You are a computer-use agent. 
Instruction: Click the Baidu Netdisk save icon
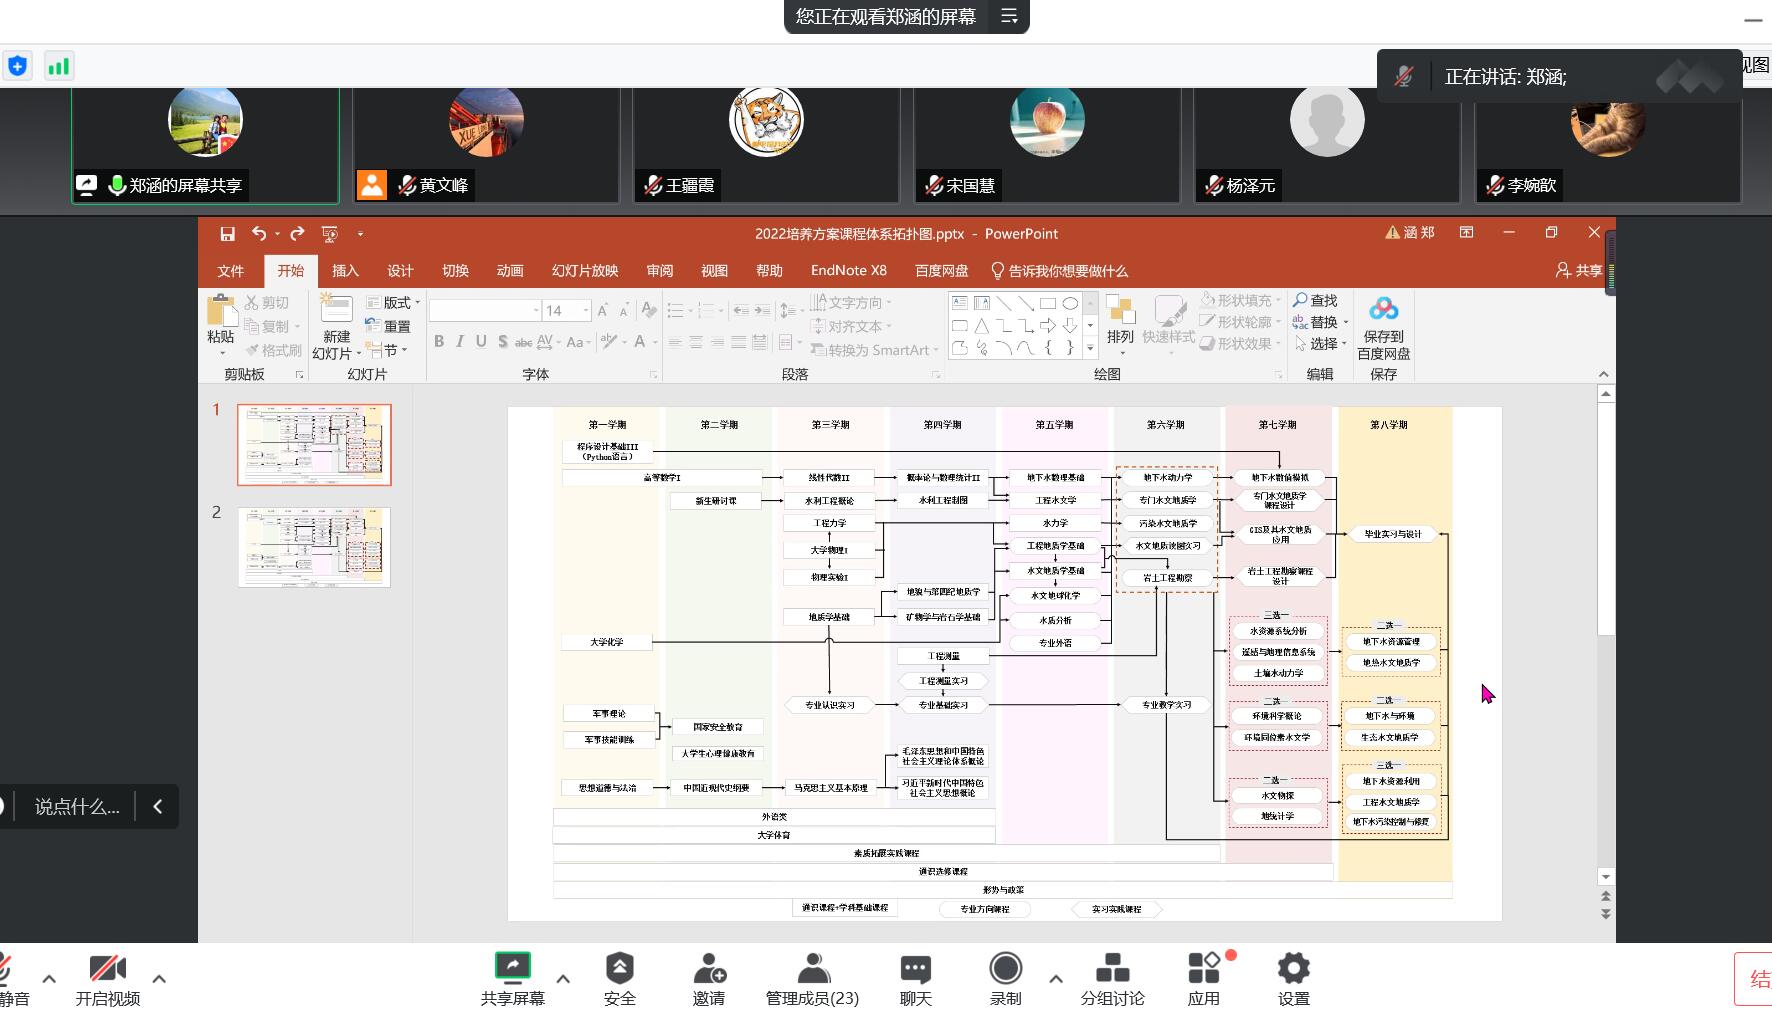pos(1383,309)
